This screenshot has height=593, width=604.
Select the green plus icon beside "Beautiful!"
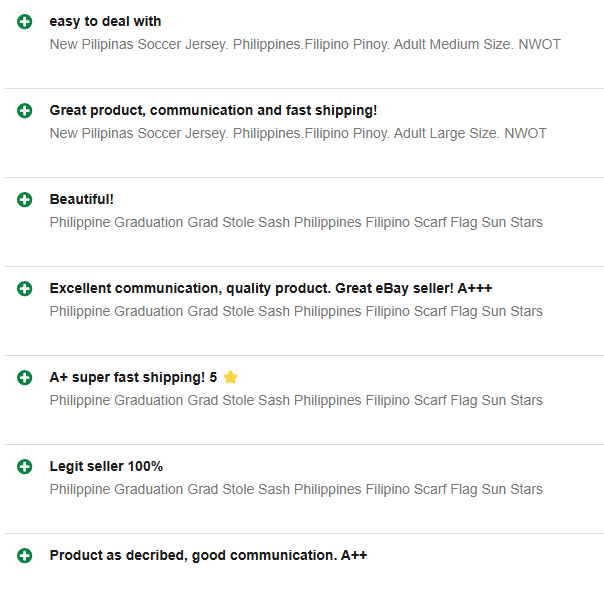(x=25, y=200)
